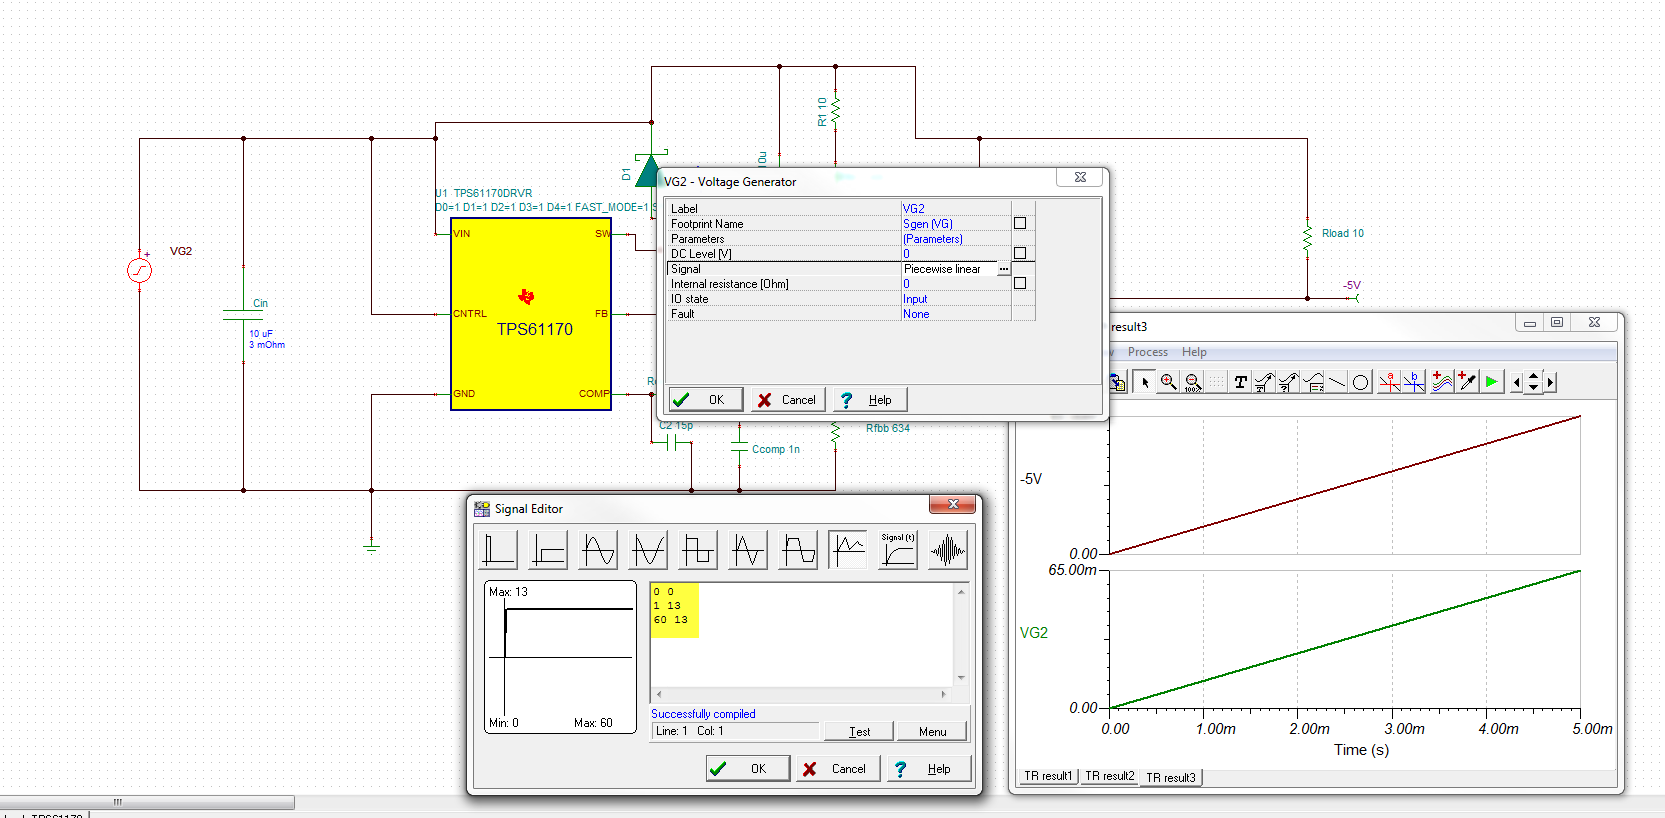1665x818 pixels.
Task: Switch to the TR result2 tab
Action: 1110,776
